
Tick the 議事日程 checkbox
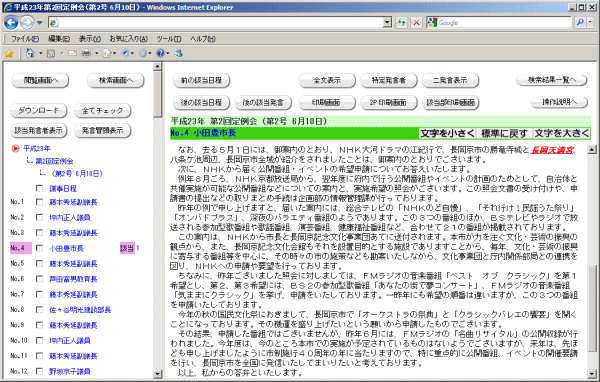(39, 188)
